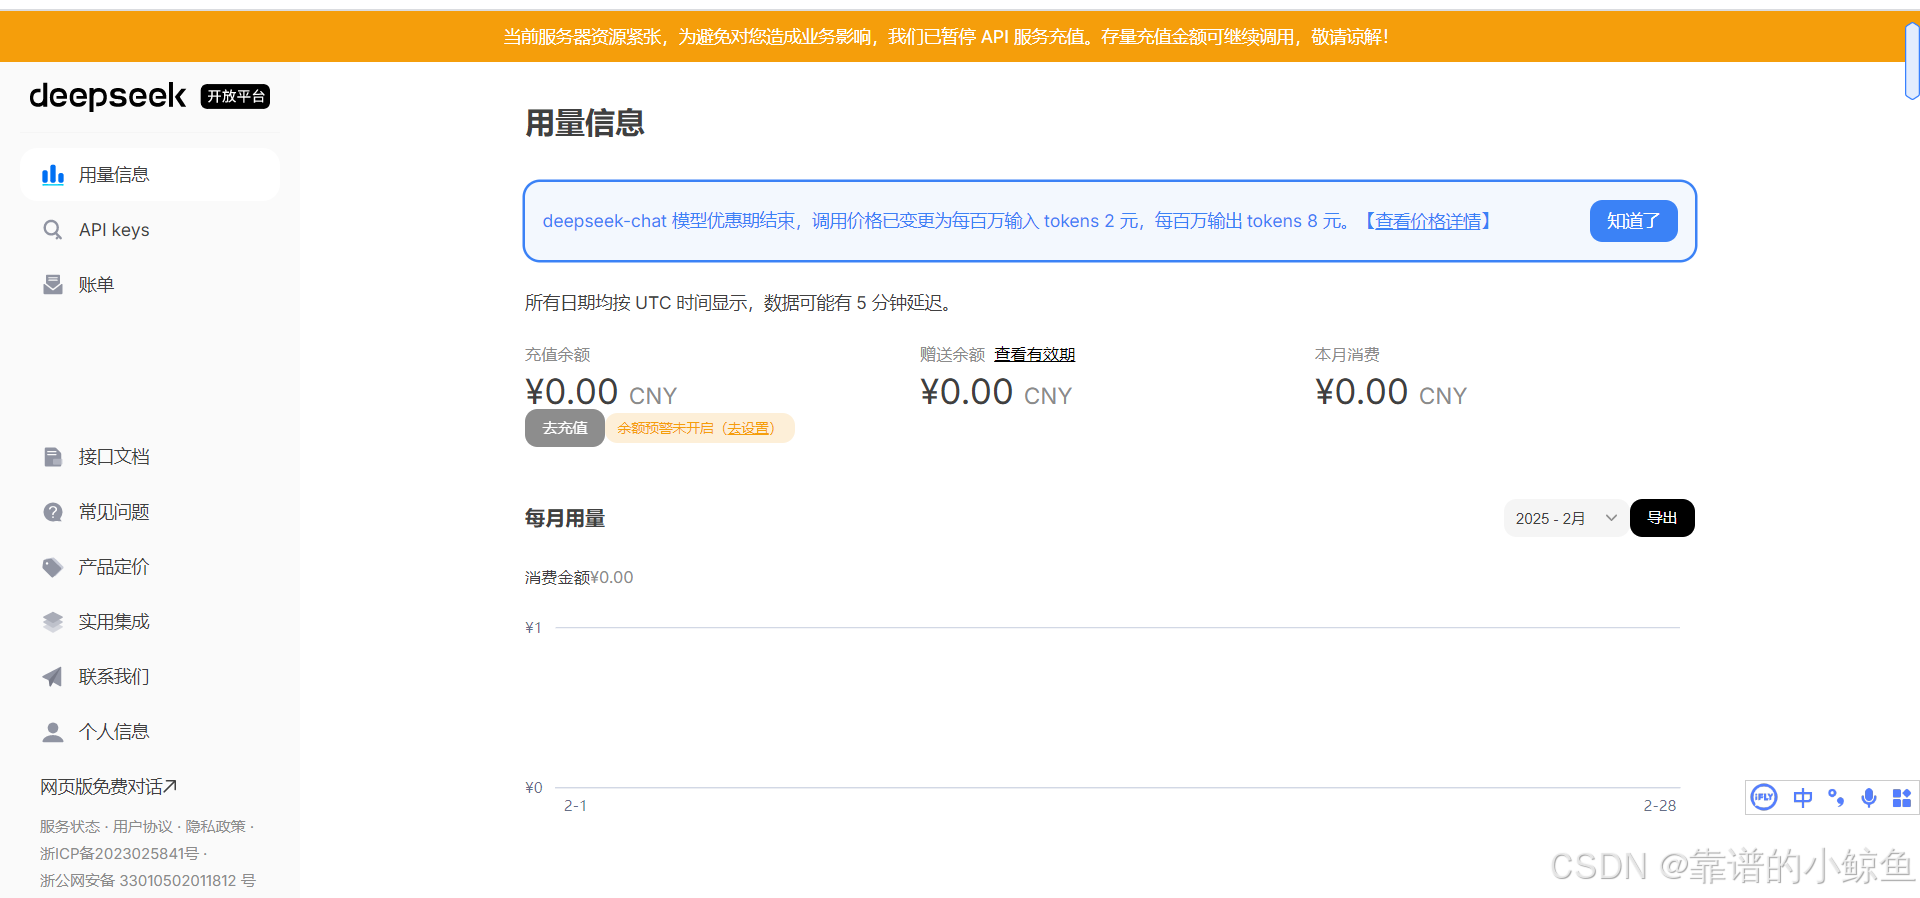
Task: Click the UTC time display note
Action: [x=741, y=302]
